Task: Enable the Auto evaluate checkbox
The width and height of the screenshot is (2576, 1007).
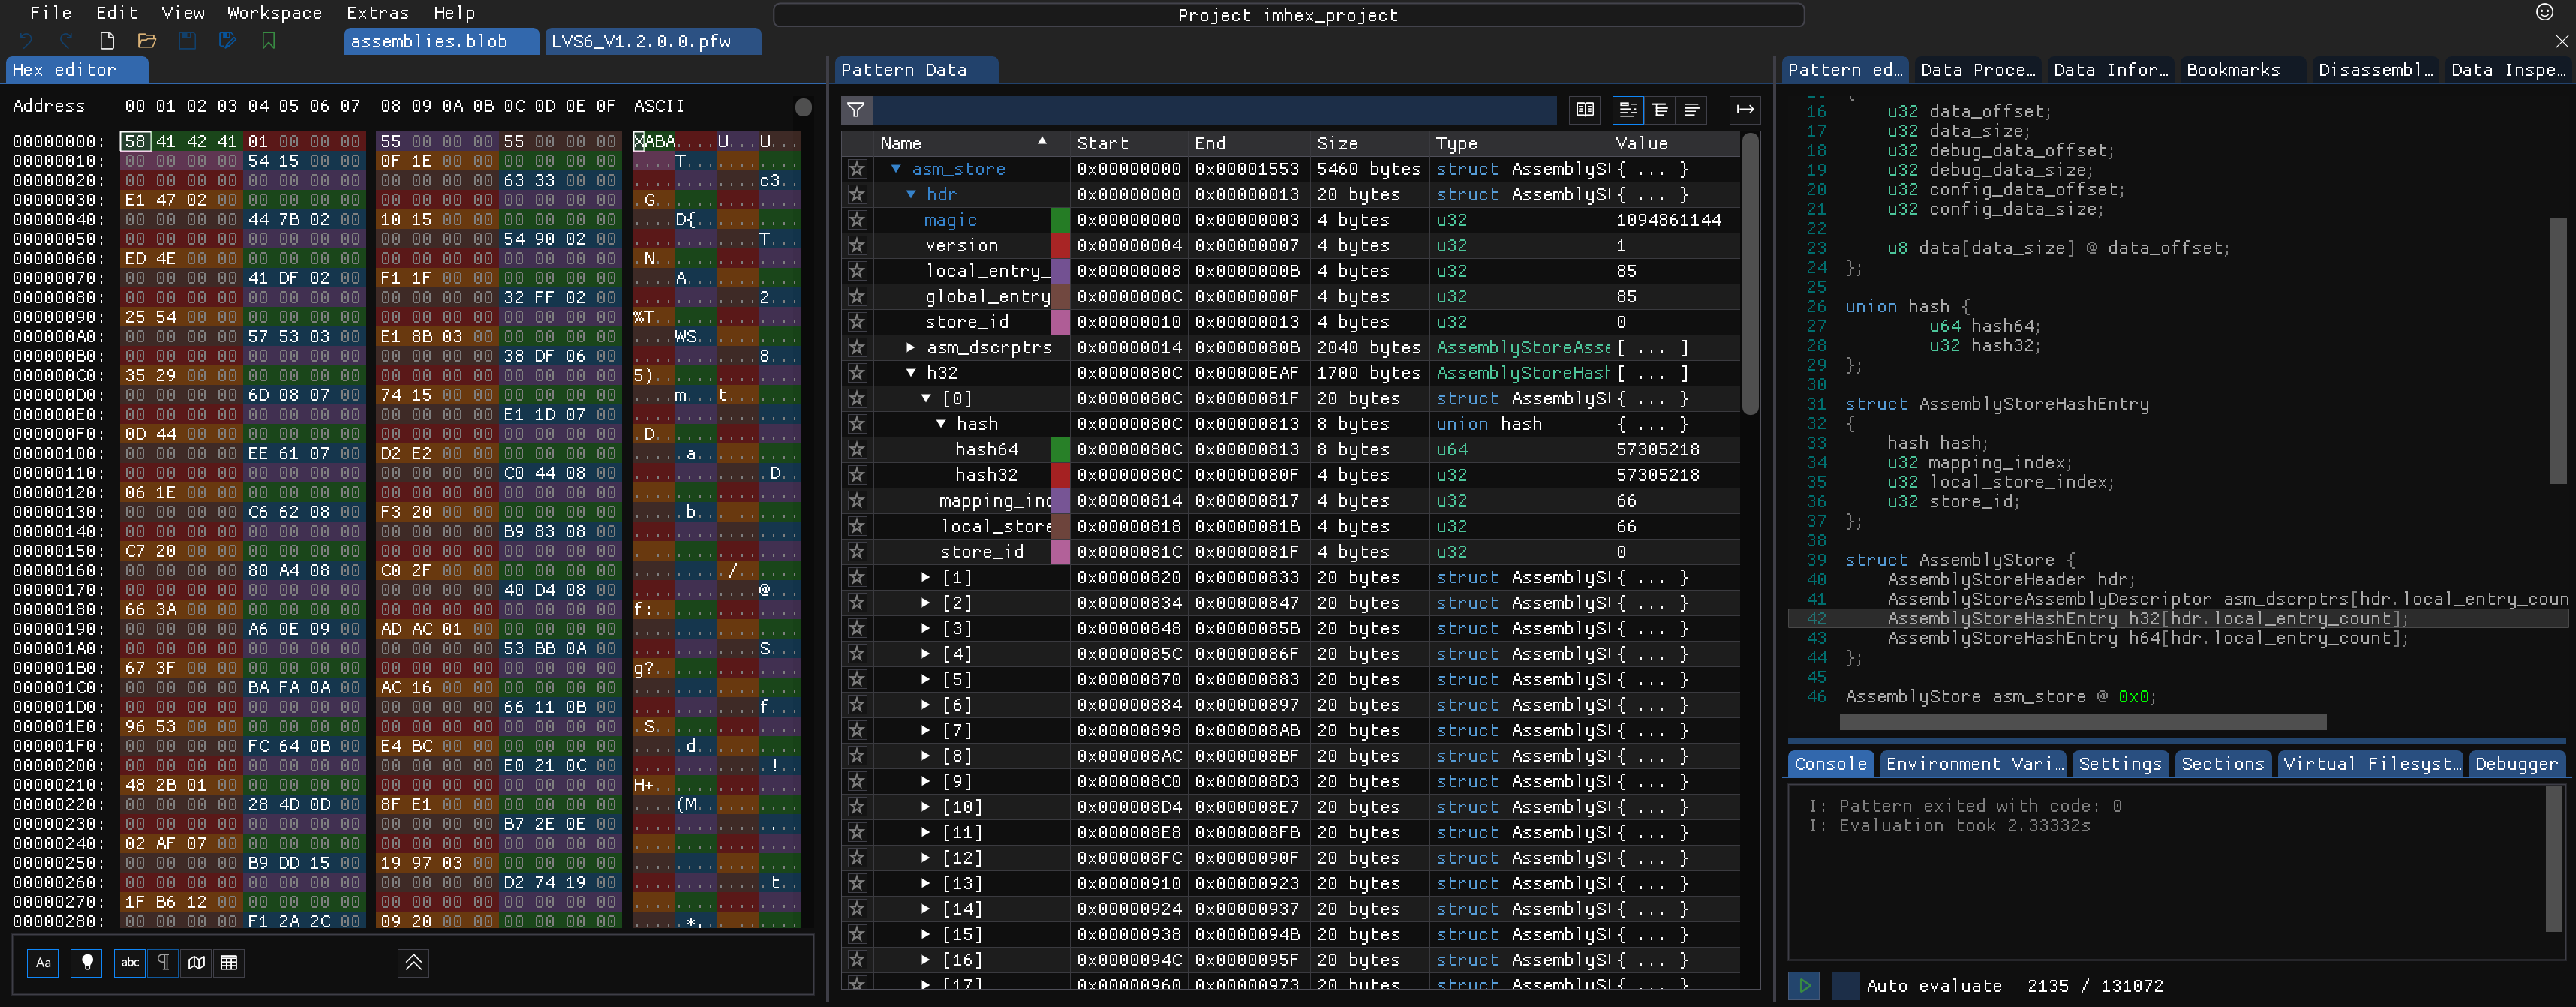Action: pyautogui.click(x=1845, y=986)
